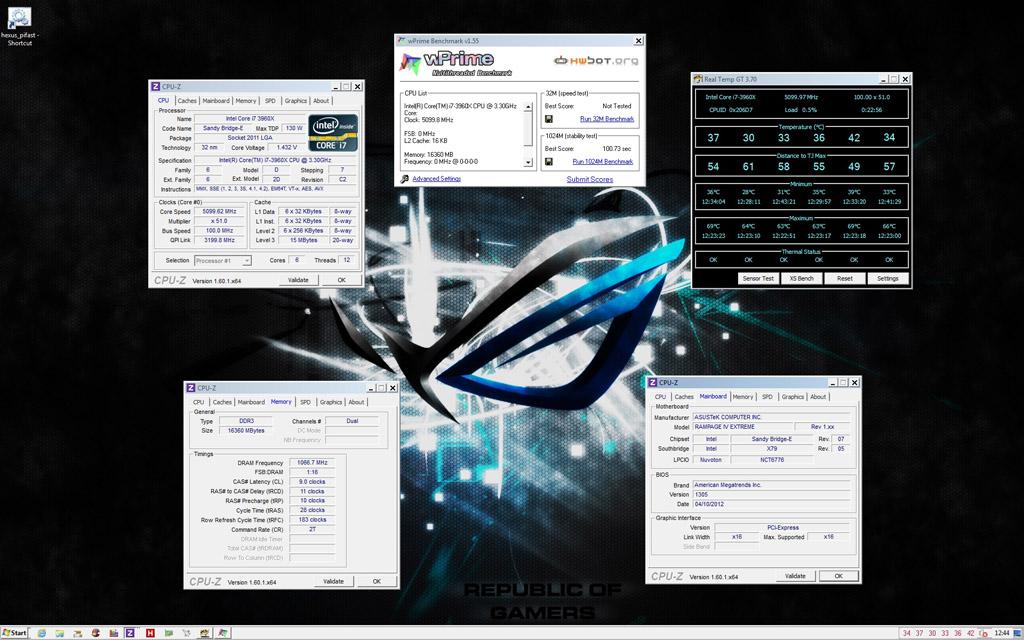Click OK in the CPU-Z Memory window
The height and width of the screenshot is (640, 1024).
[x=377, y=581]
